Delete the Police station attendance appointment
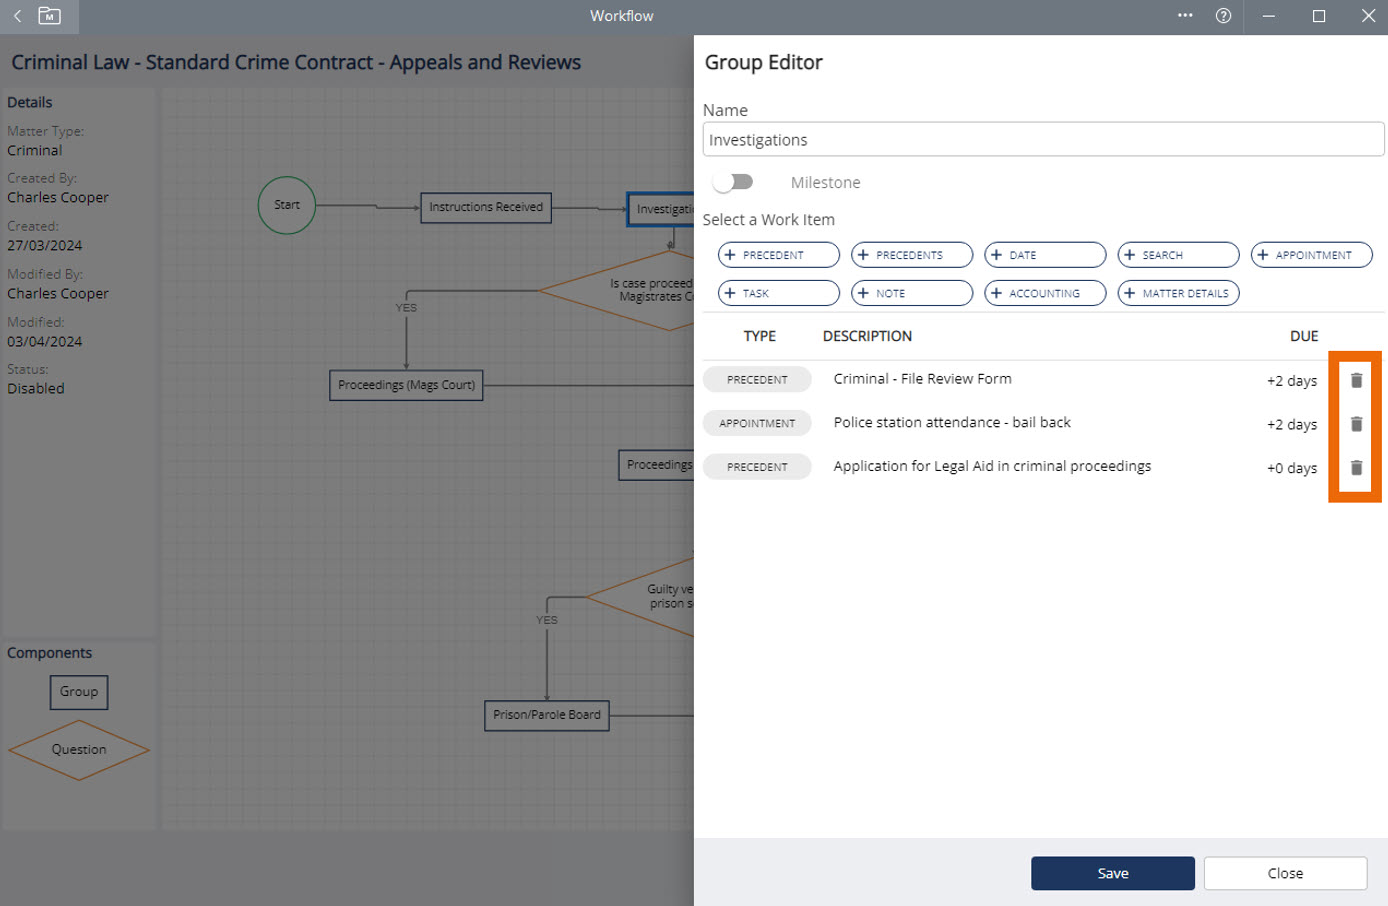 1356,424
